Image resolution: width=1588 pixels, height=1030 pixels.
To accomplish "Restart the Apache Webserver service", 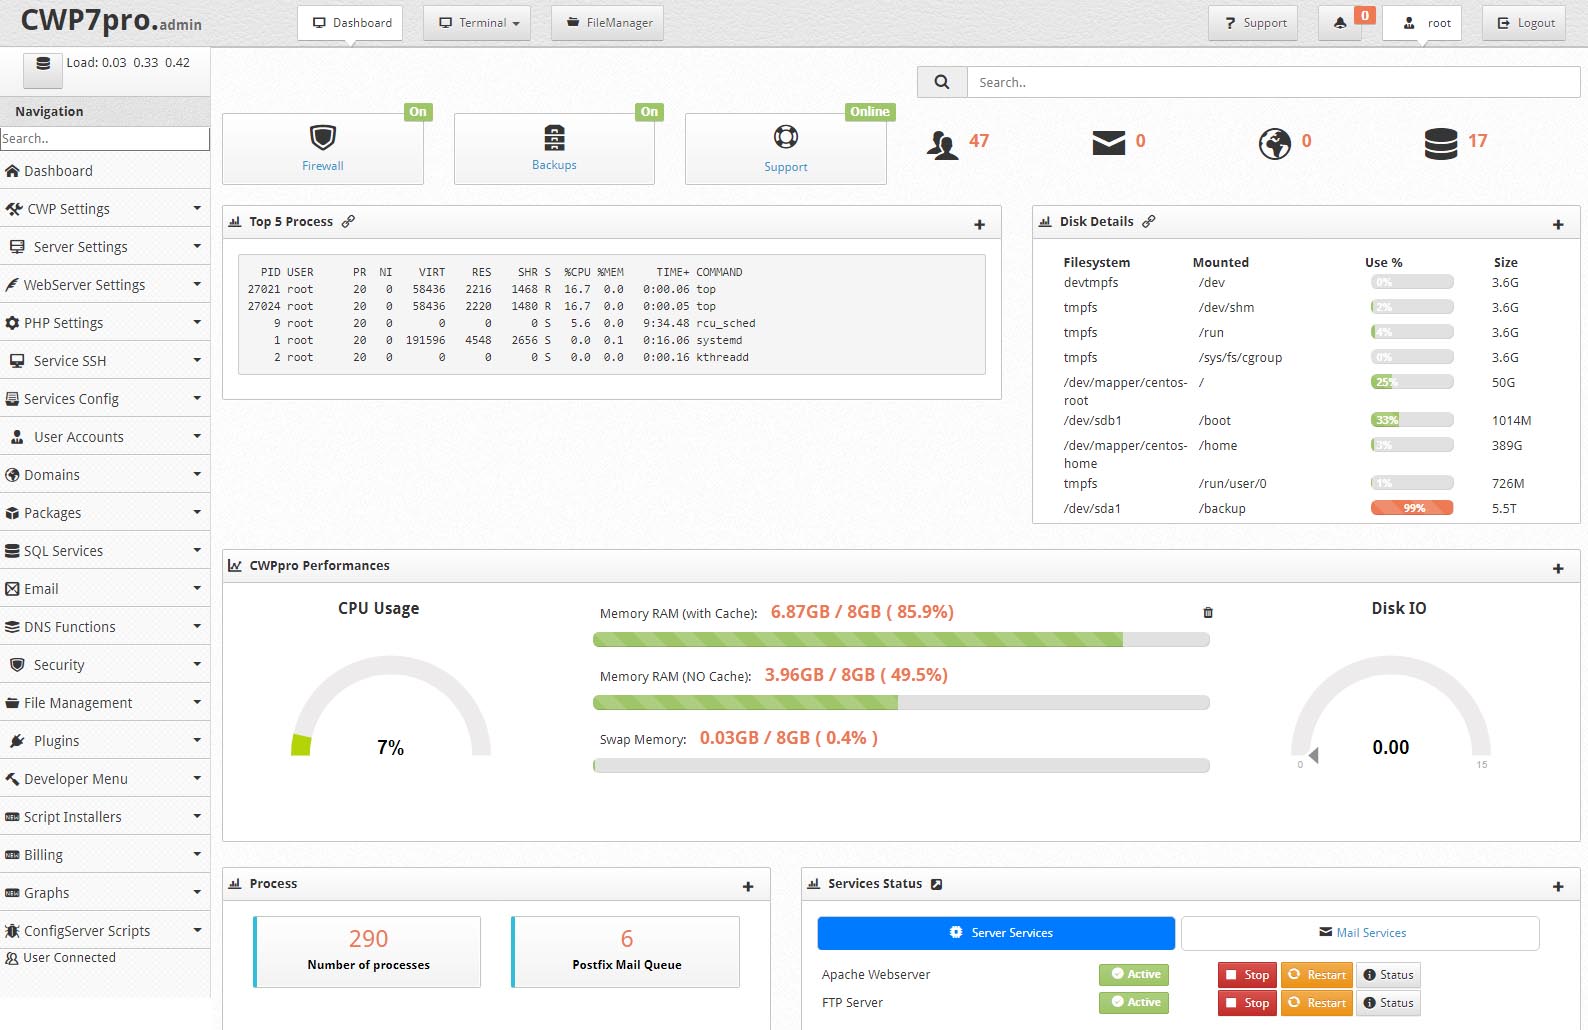I will pos(1316,975).
